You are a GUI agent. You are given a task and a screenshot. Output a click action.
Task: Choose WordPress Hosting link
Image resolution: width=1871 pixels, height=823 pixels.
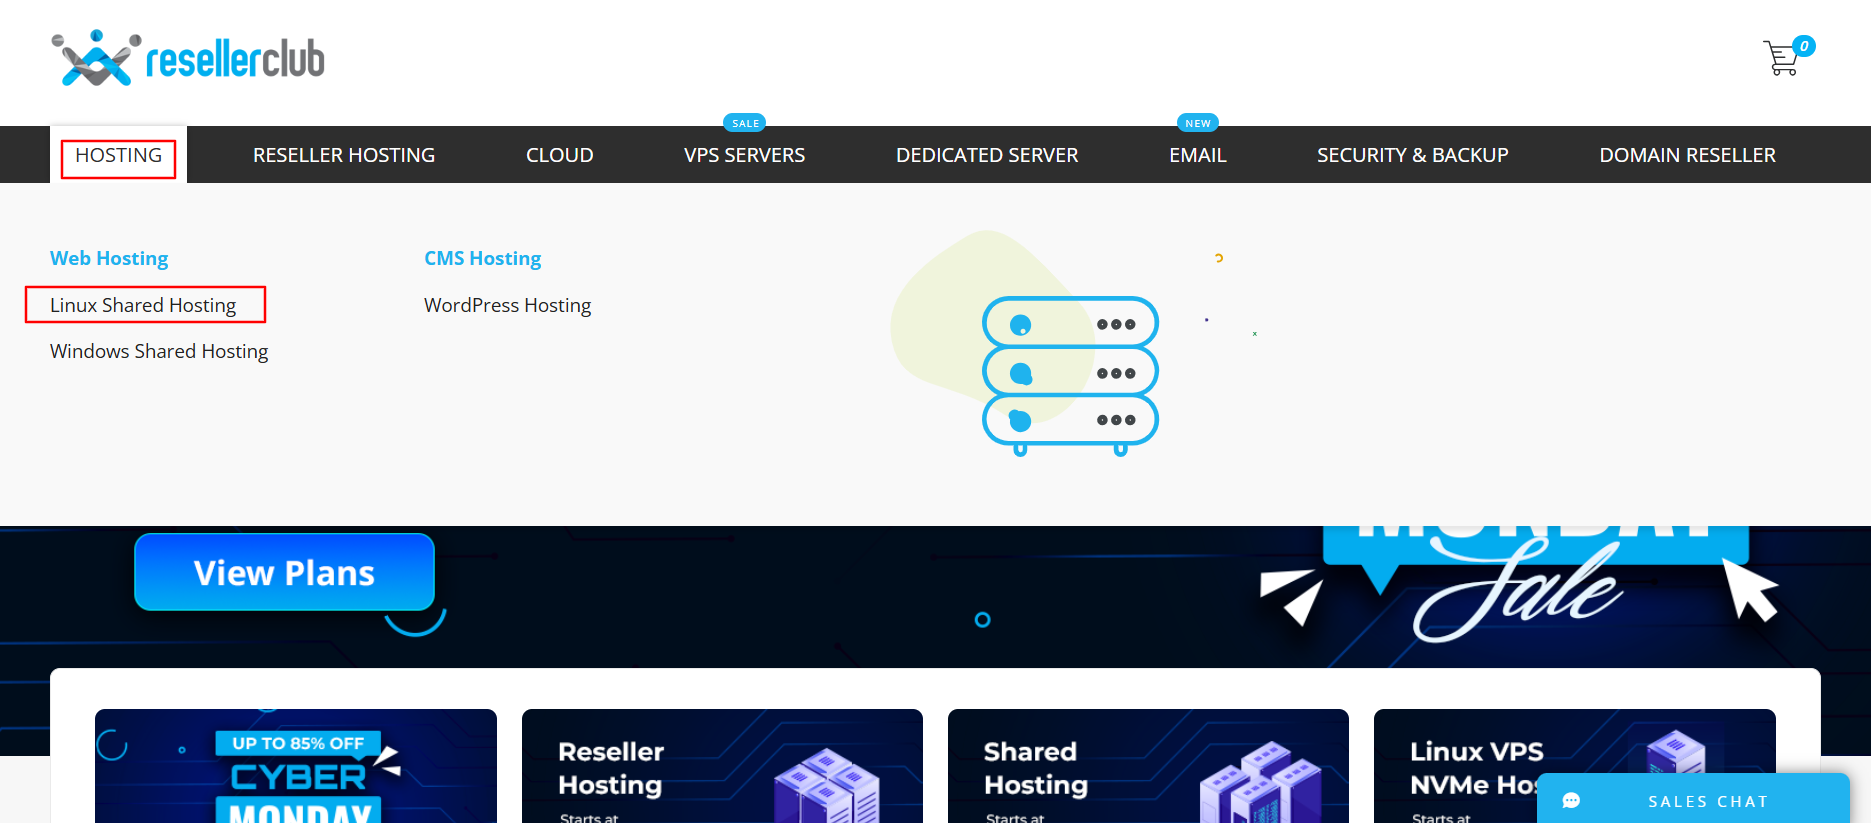(x=508, y=305)
